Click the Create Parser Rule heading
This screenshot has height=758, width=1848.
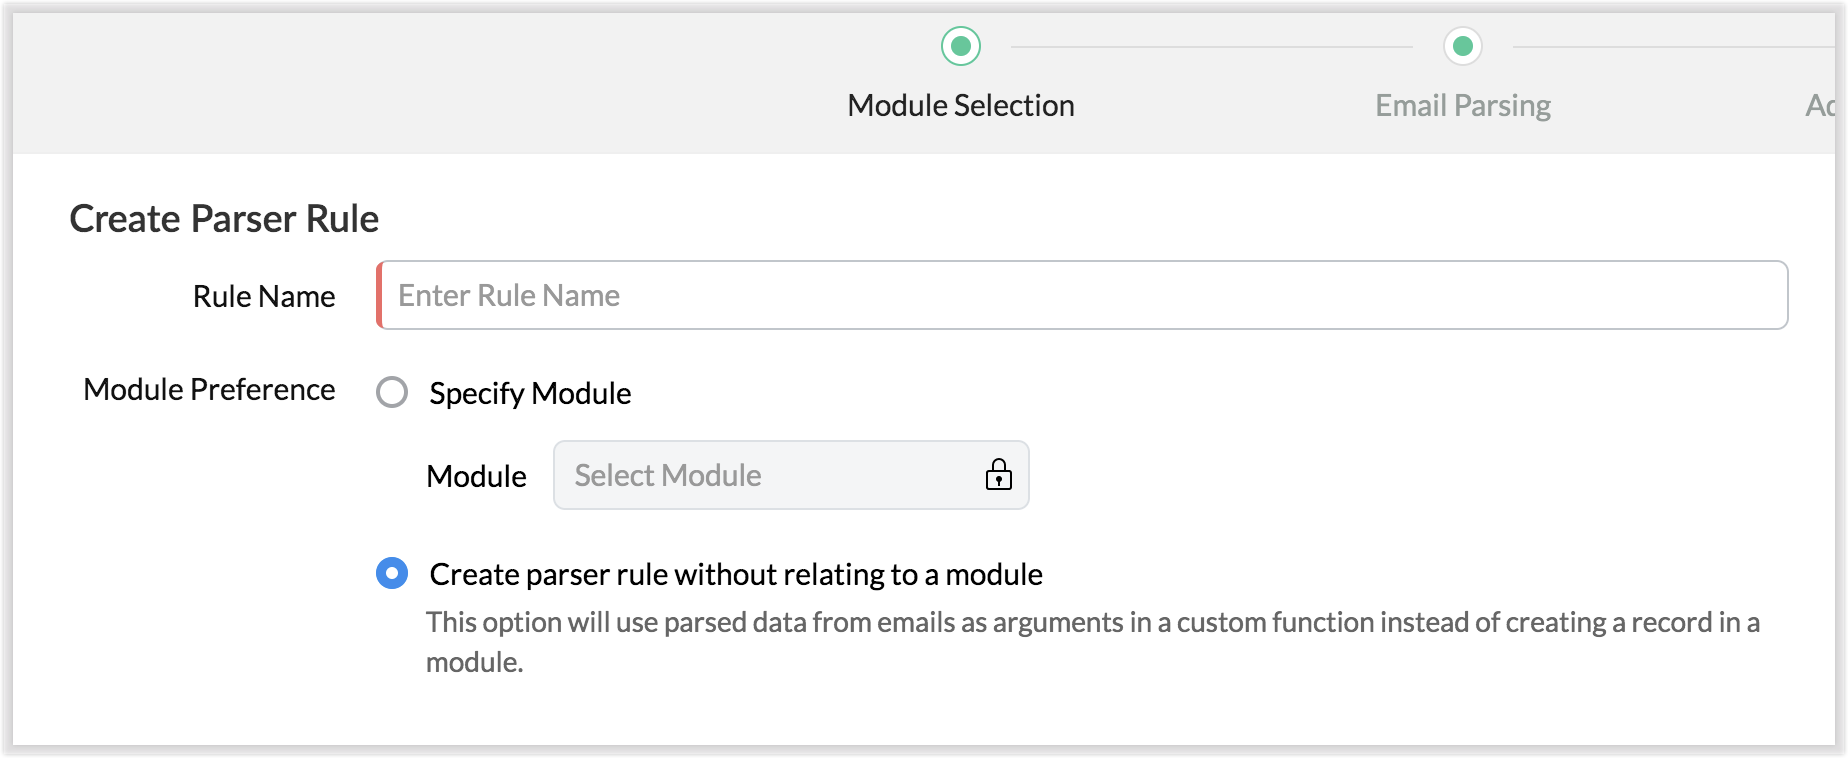point(224,219)
